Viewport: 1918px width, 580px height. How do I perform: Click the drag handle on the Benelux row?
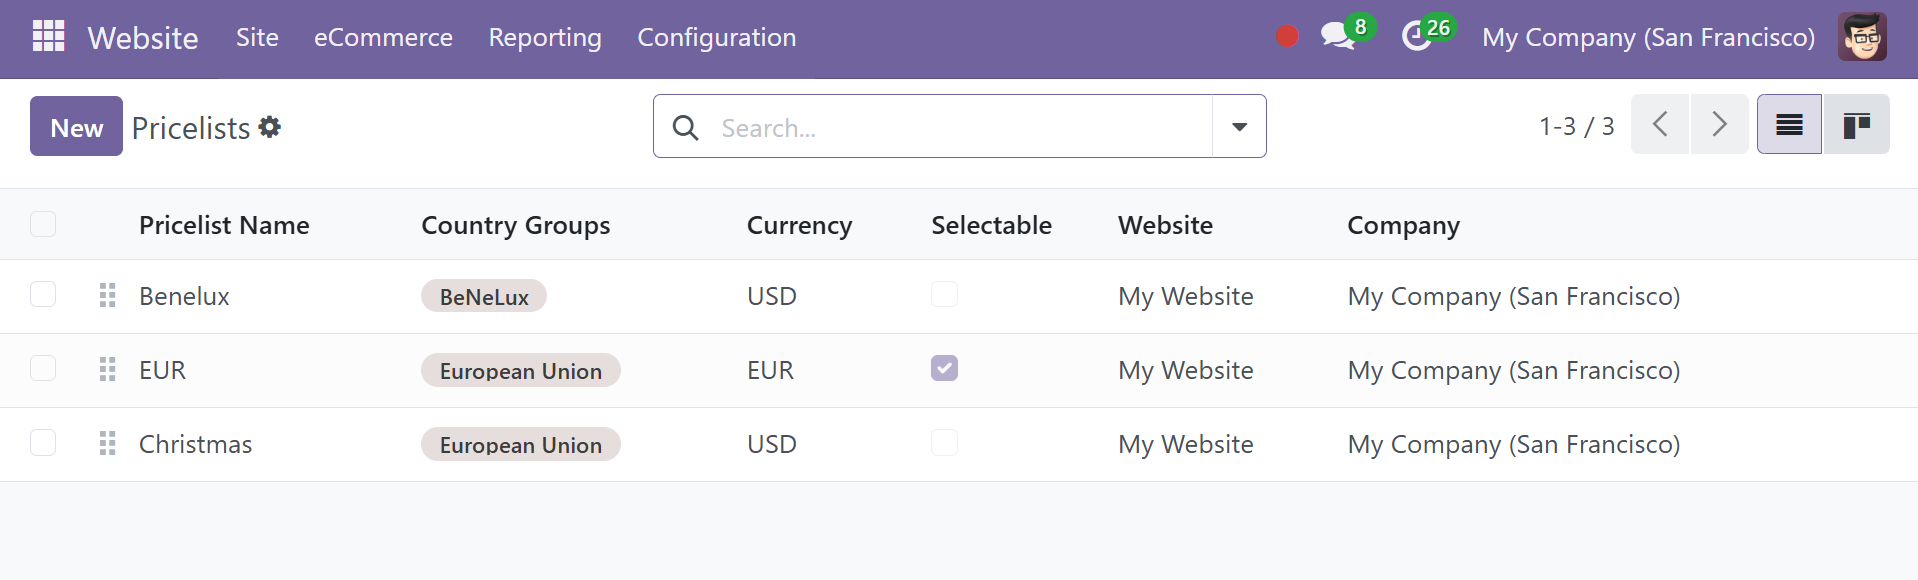108,296
